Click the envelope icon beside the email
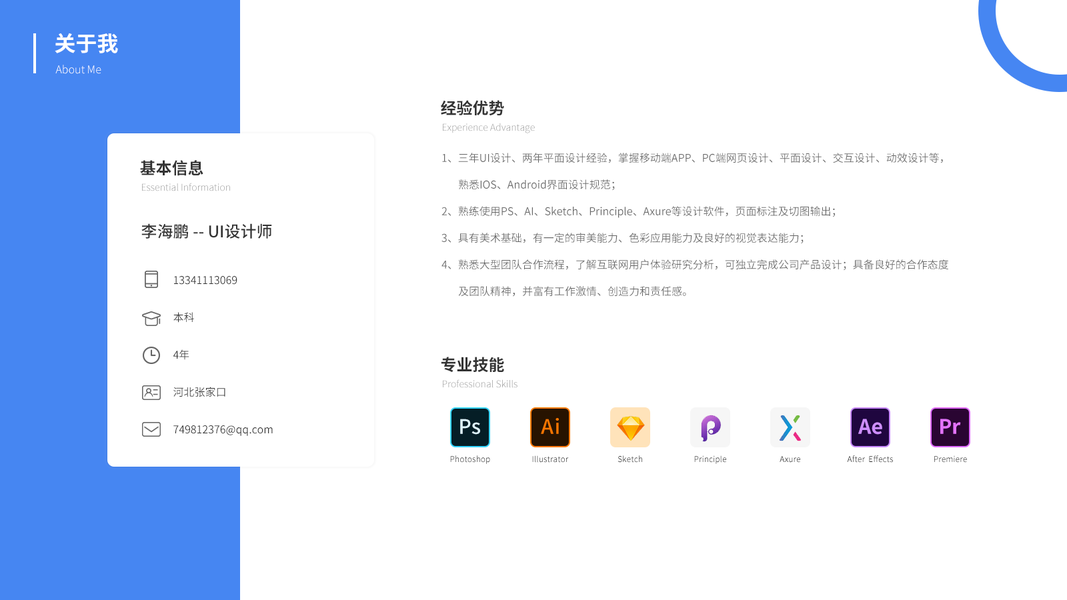 click(x=151, y=429)
